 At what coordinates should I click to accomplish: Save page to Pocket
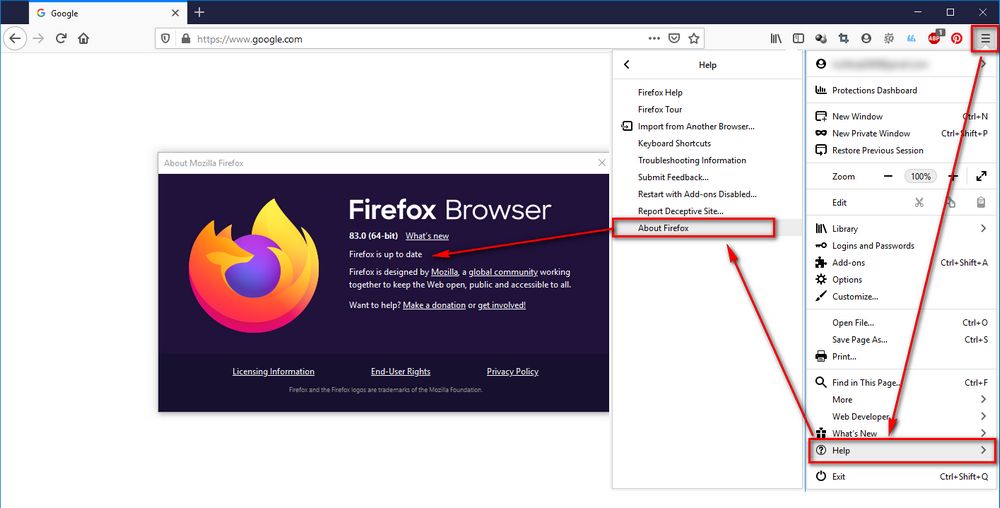pyautogui.click(x=674, y=38)
